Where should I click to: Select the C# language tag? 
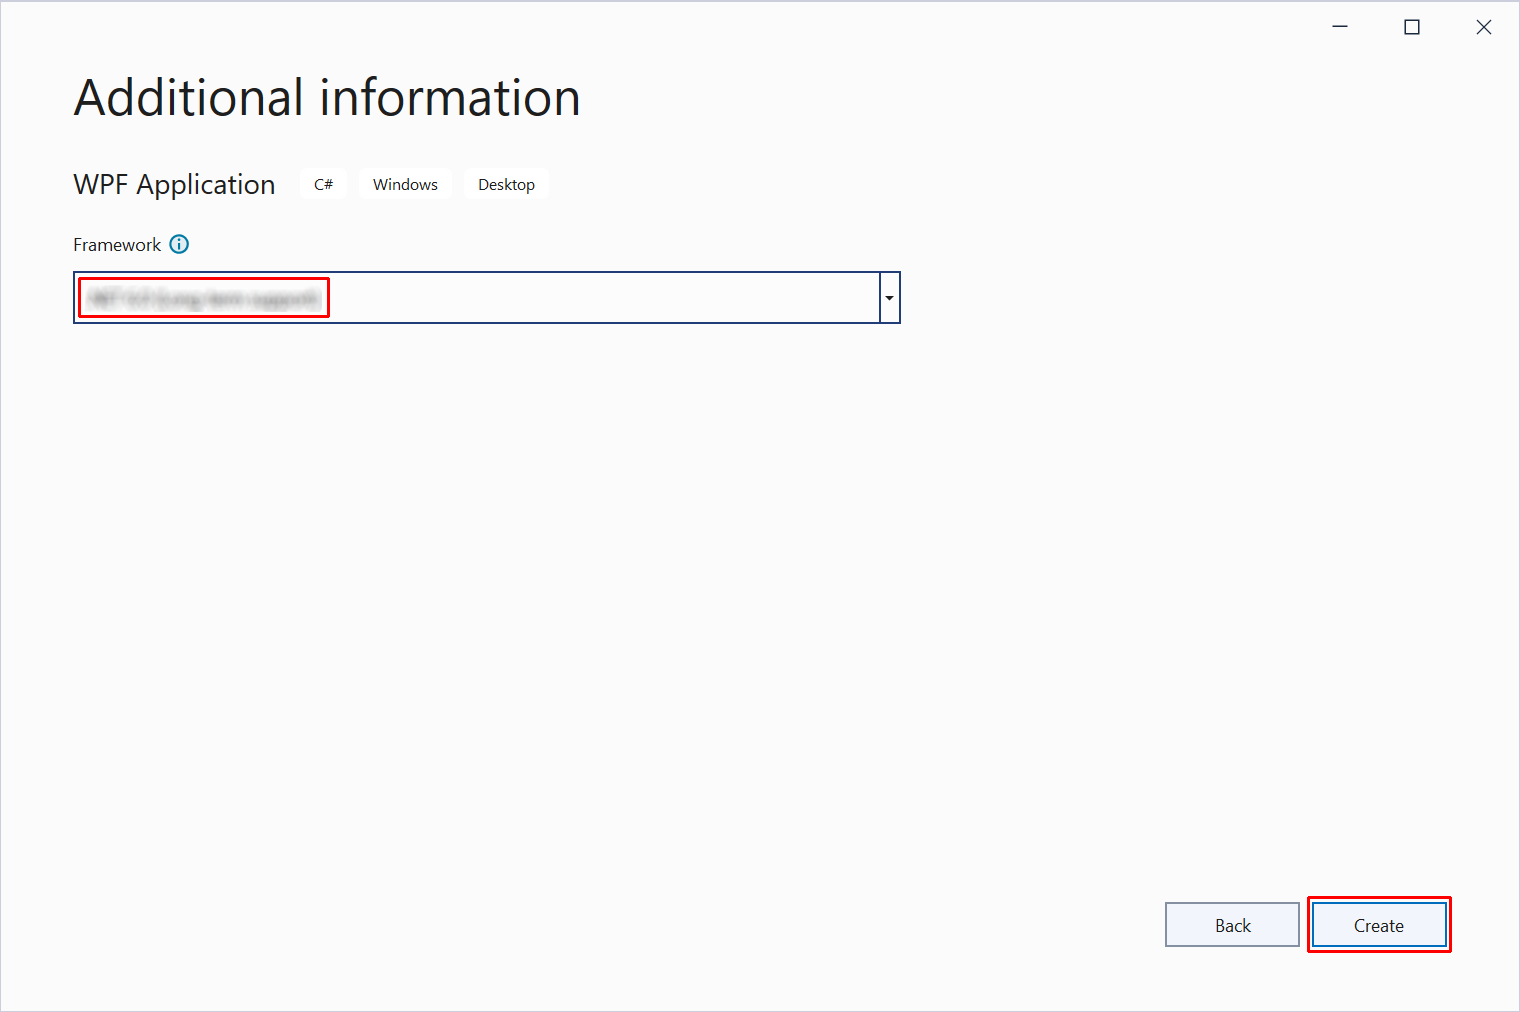[x=323, y=184]
